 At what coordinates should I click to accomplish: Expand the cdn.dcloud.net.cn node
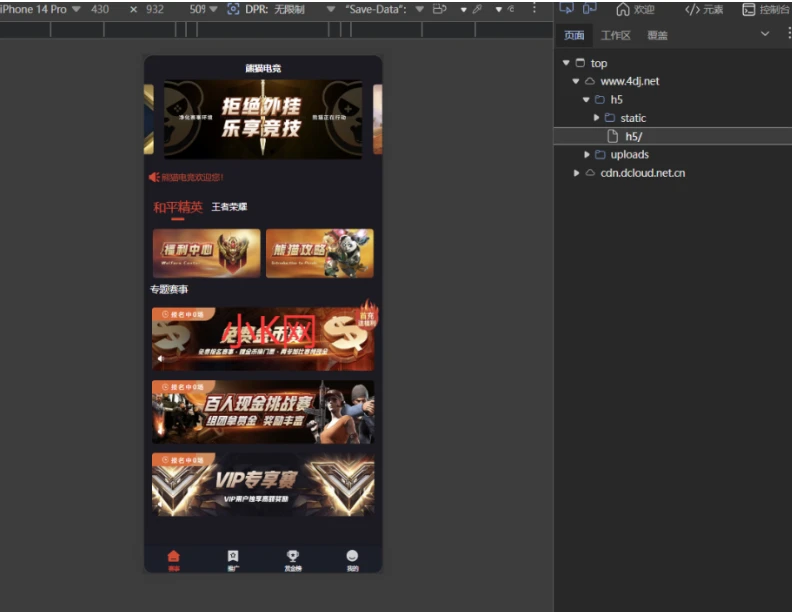[x=576, y=173]
